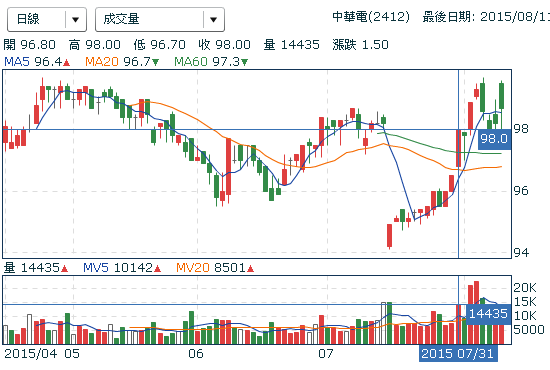
Task: Click the 98.0 price crosshair label
Action: (x=494, y=139)
